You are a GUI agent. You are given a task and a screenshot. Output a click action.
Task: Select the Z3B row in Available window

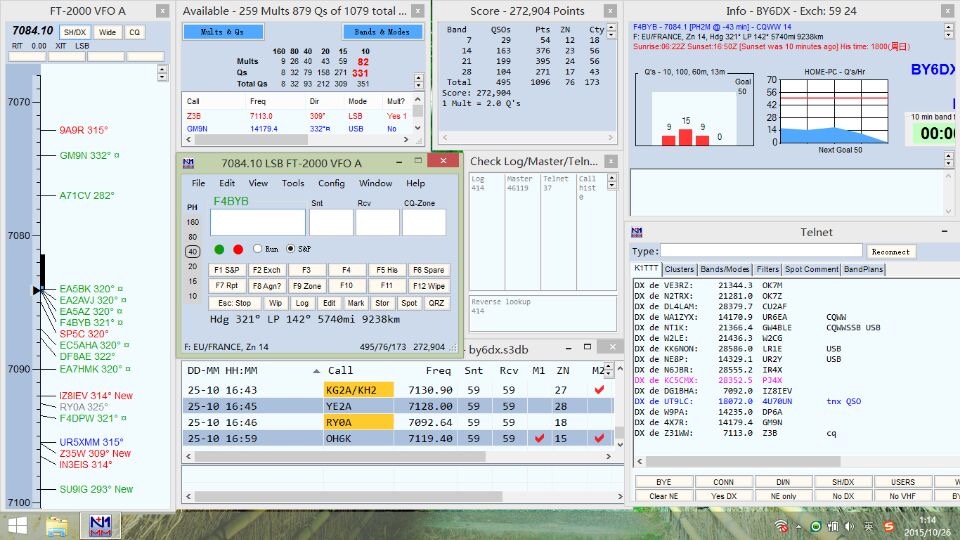click(x=297, y=116)
